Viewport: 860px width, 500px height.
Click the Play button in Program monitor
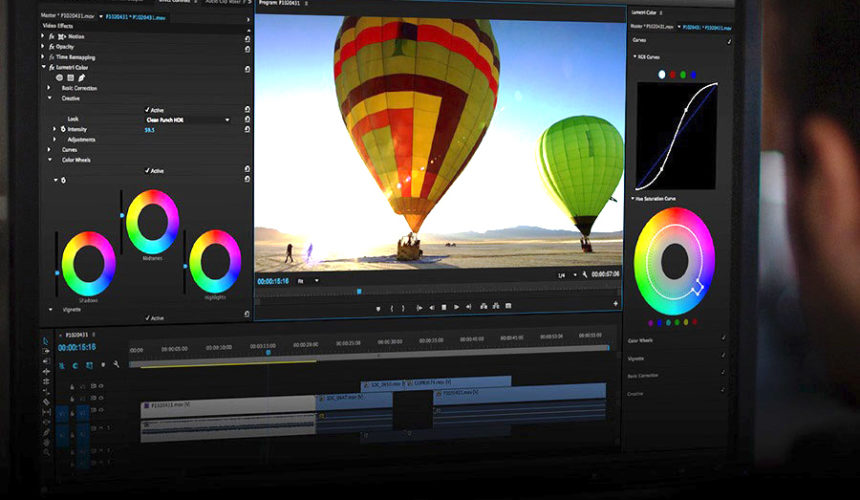(x=456, y=307)
